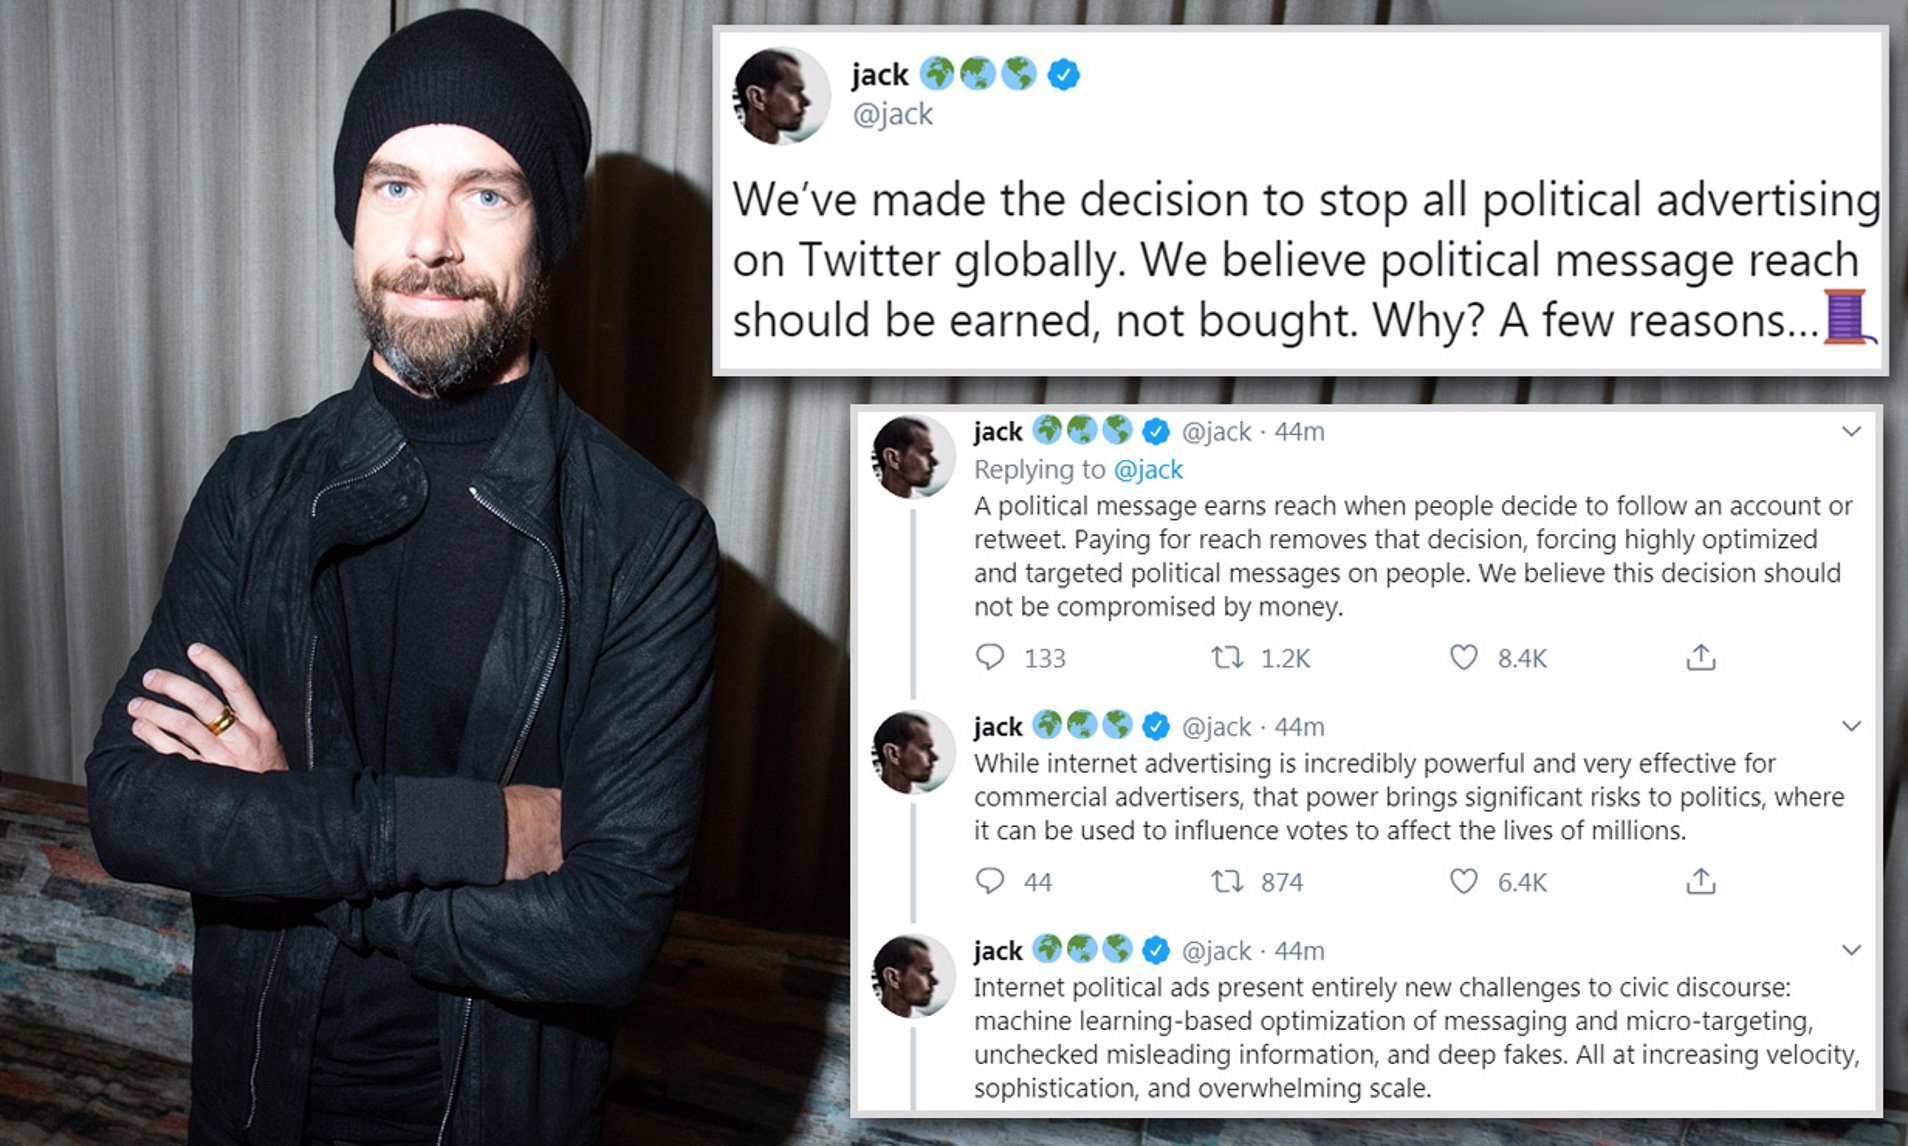
Task: Click the thread spool emoji after 'reasons...'
Action: (1848, 318)
